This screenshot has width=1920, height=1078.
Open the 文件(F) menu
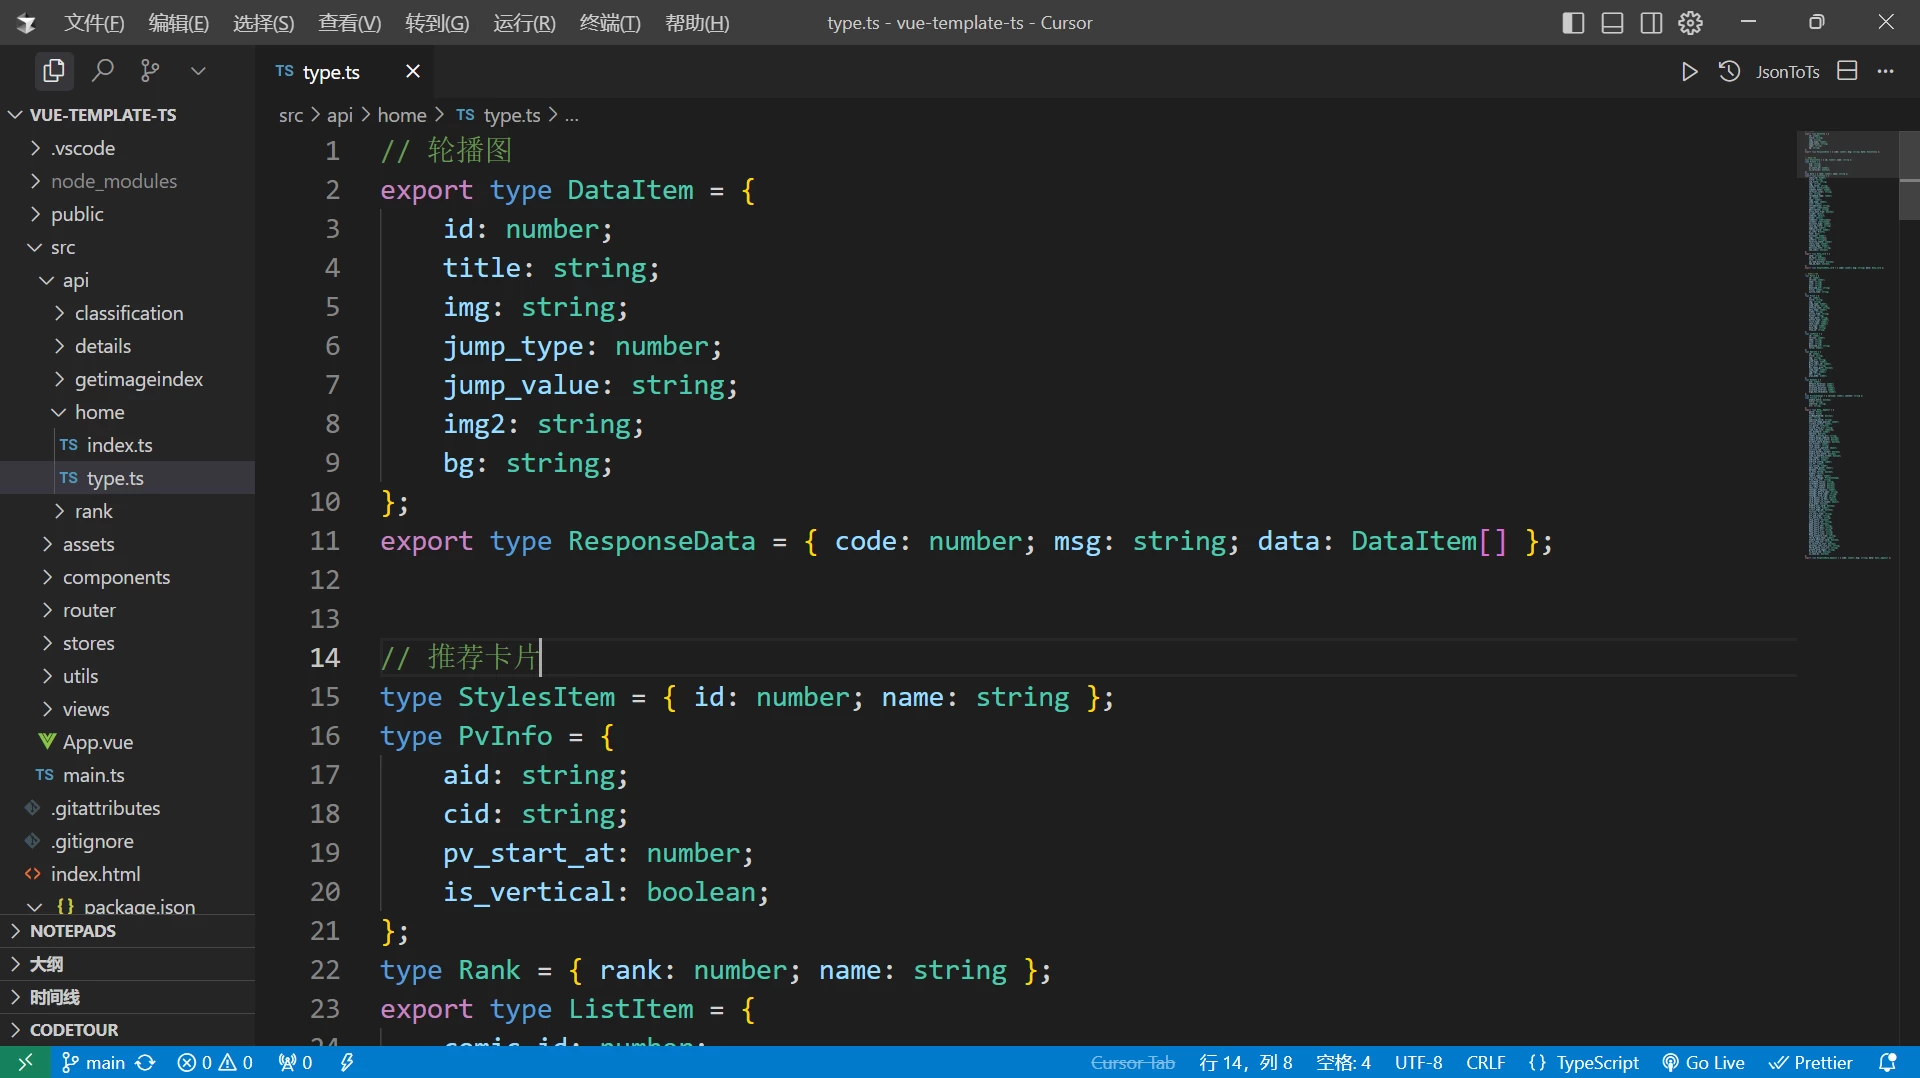(x=94, y=23)
